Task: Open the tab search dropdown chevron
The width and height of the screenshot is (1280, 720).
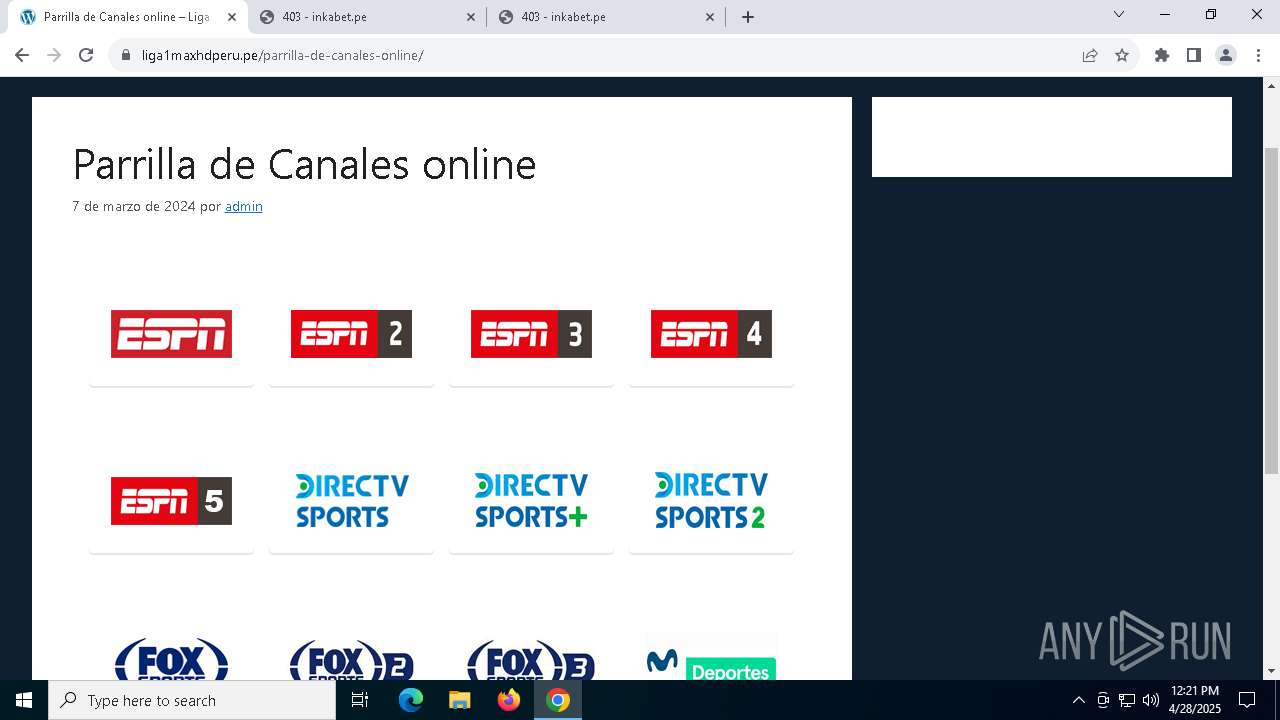Action: [1119, 14]
